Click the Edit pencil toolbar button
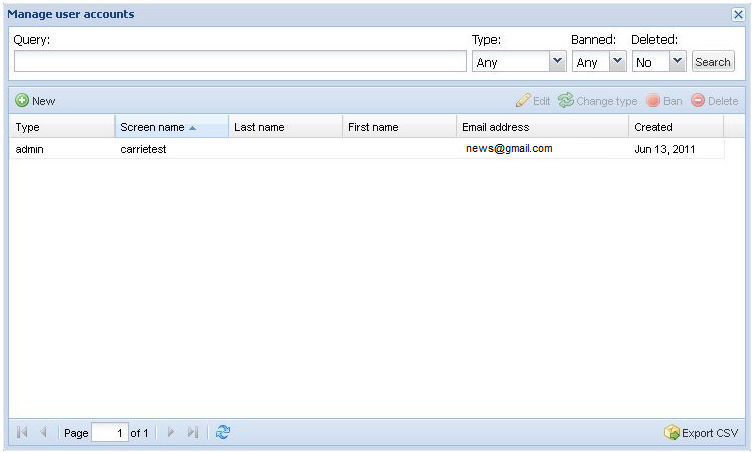This screenshot has height=453, width=755. point(533,101)
